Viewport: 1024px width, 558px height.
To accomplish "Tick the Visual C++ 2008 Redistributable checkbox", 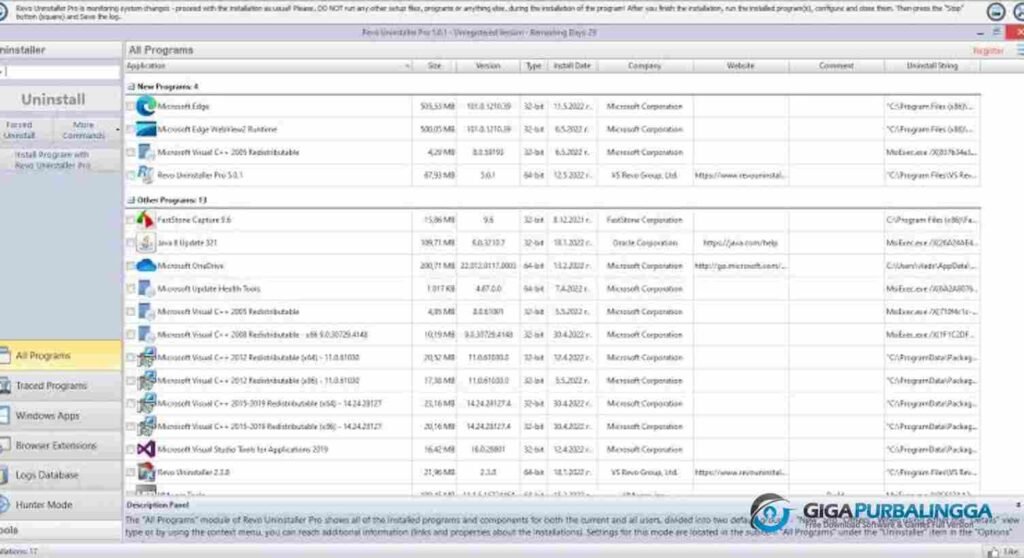I will (131, 335).
